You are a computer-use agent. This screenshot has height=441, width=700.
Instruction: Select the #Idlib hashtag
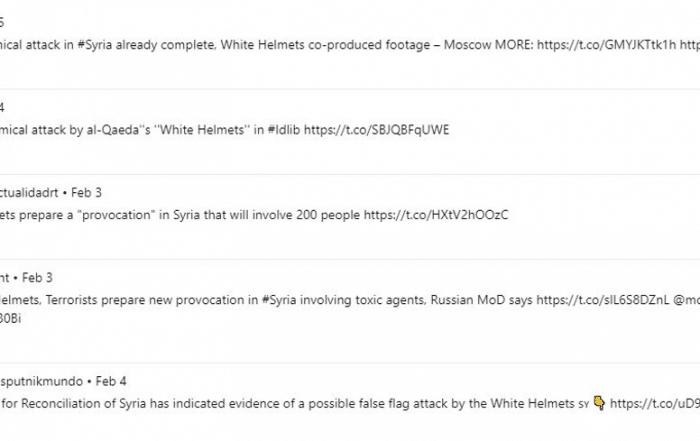coord(283,130)
